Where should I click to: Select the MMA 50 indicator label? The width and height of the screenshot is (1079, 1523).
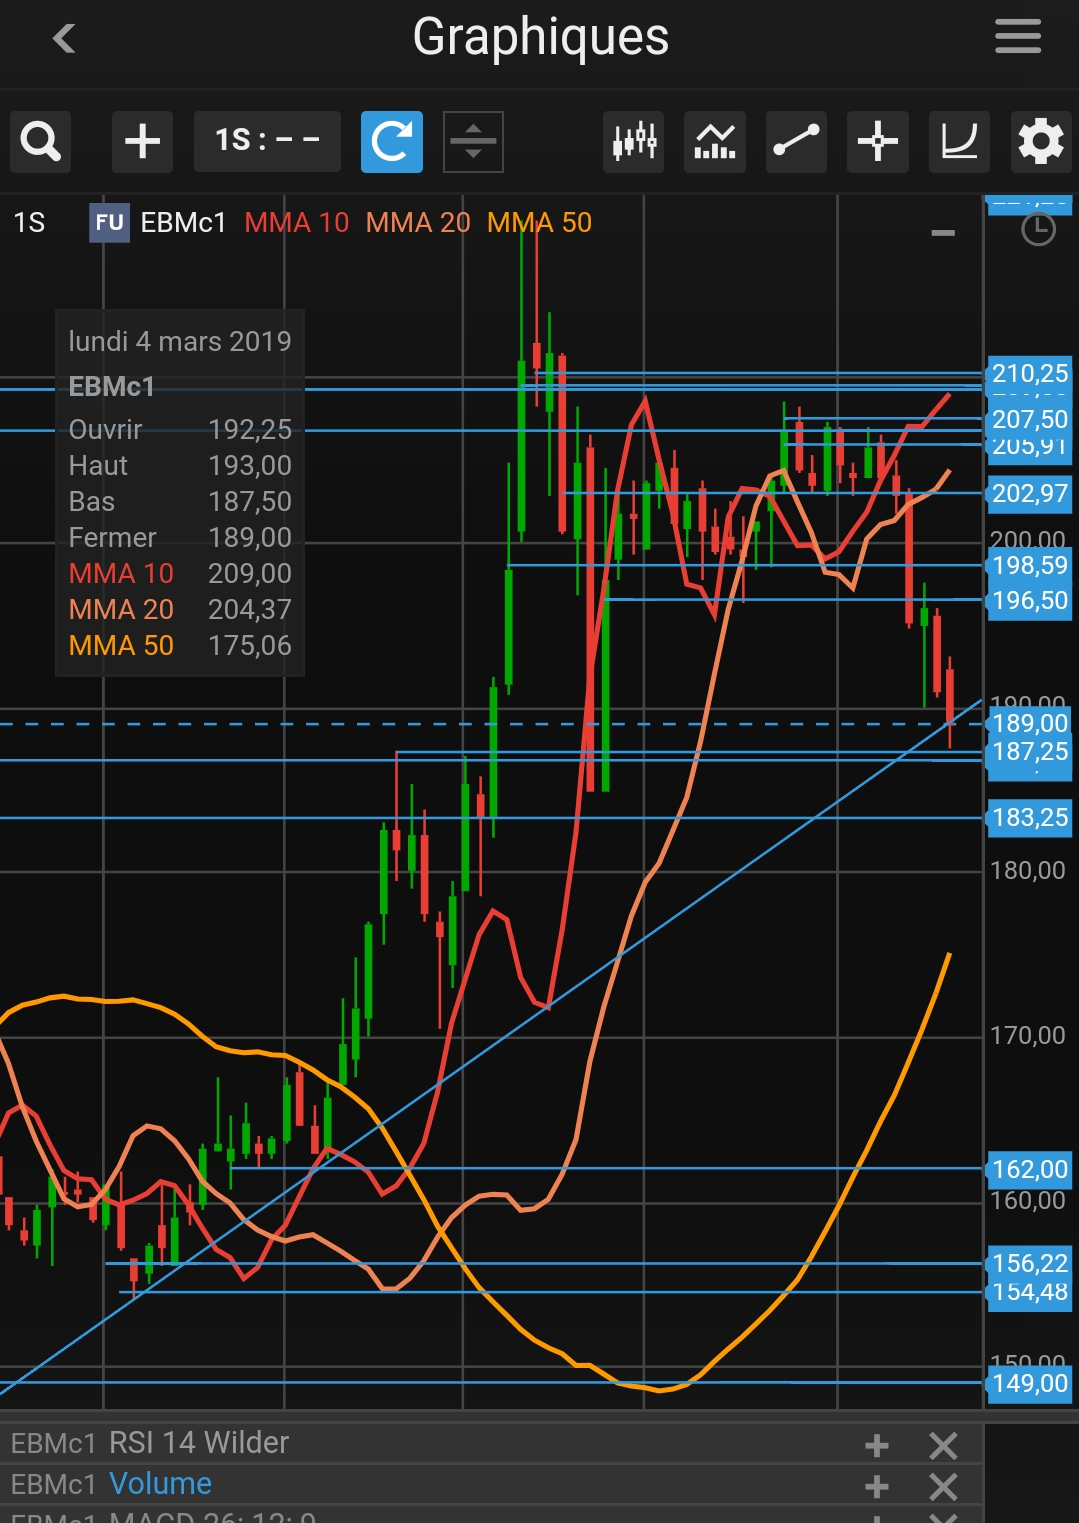539,223
